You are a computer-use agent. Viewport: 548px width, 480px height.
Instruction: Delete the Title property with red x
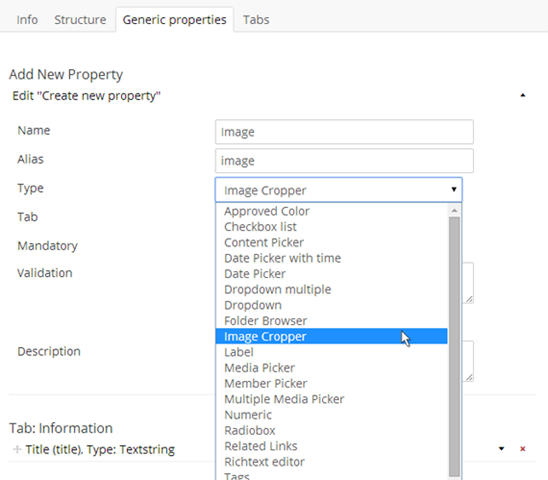pyautogui.click(x=522, y=449)
